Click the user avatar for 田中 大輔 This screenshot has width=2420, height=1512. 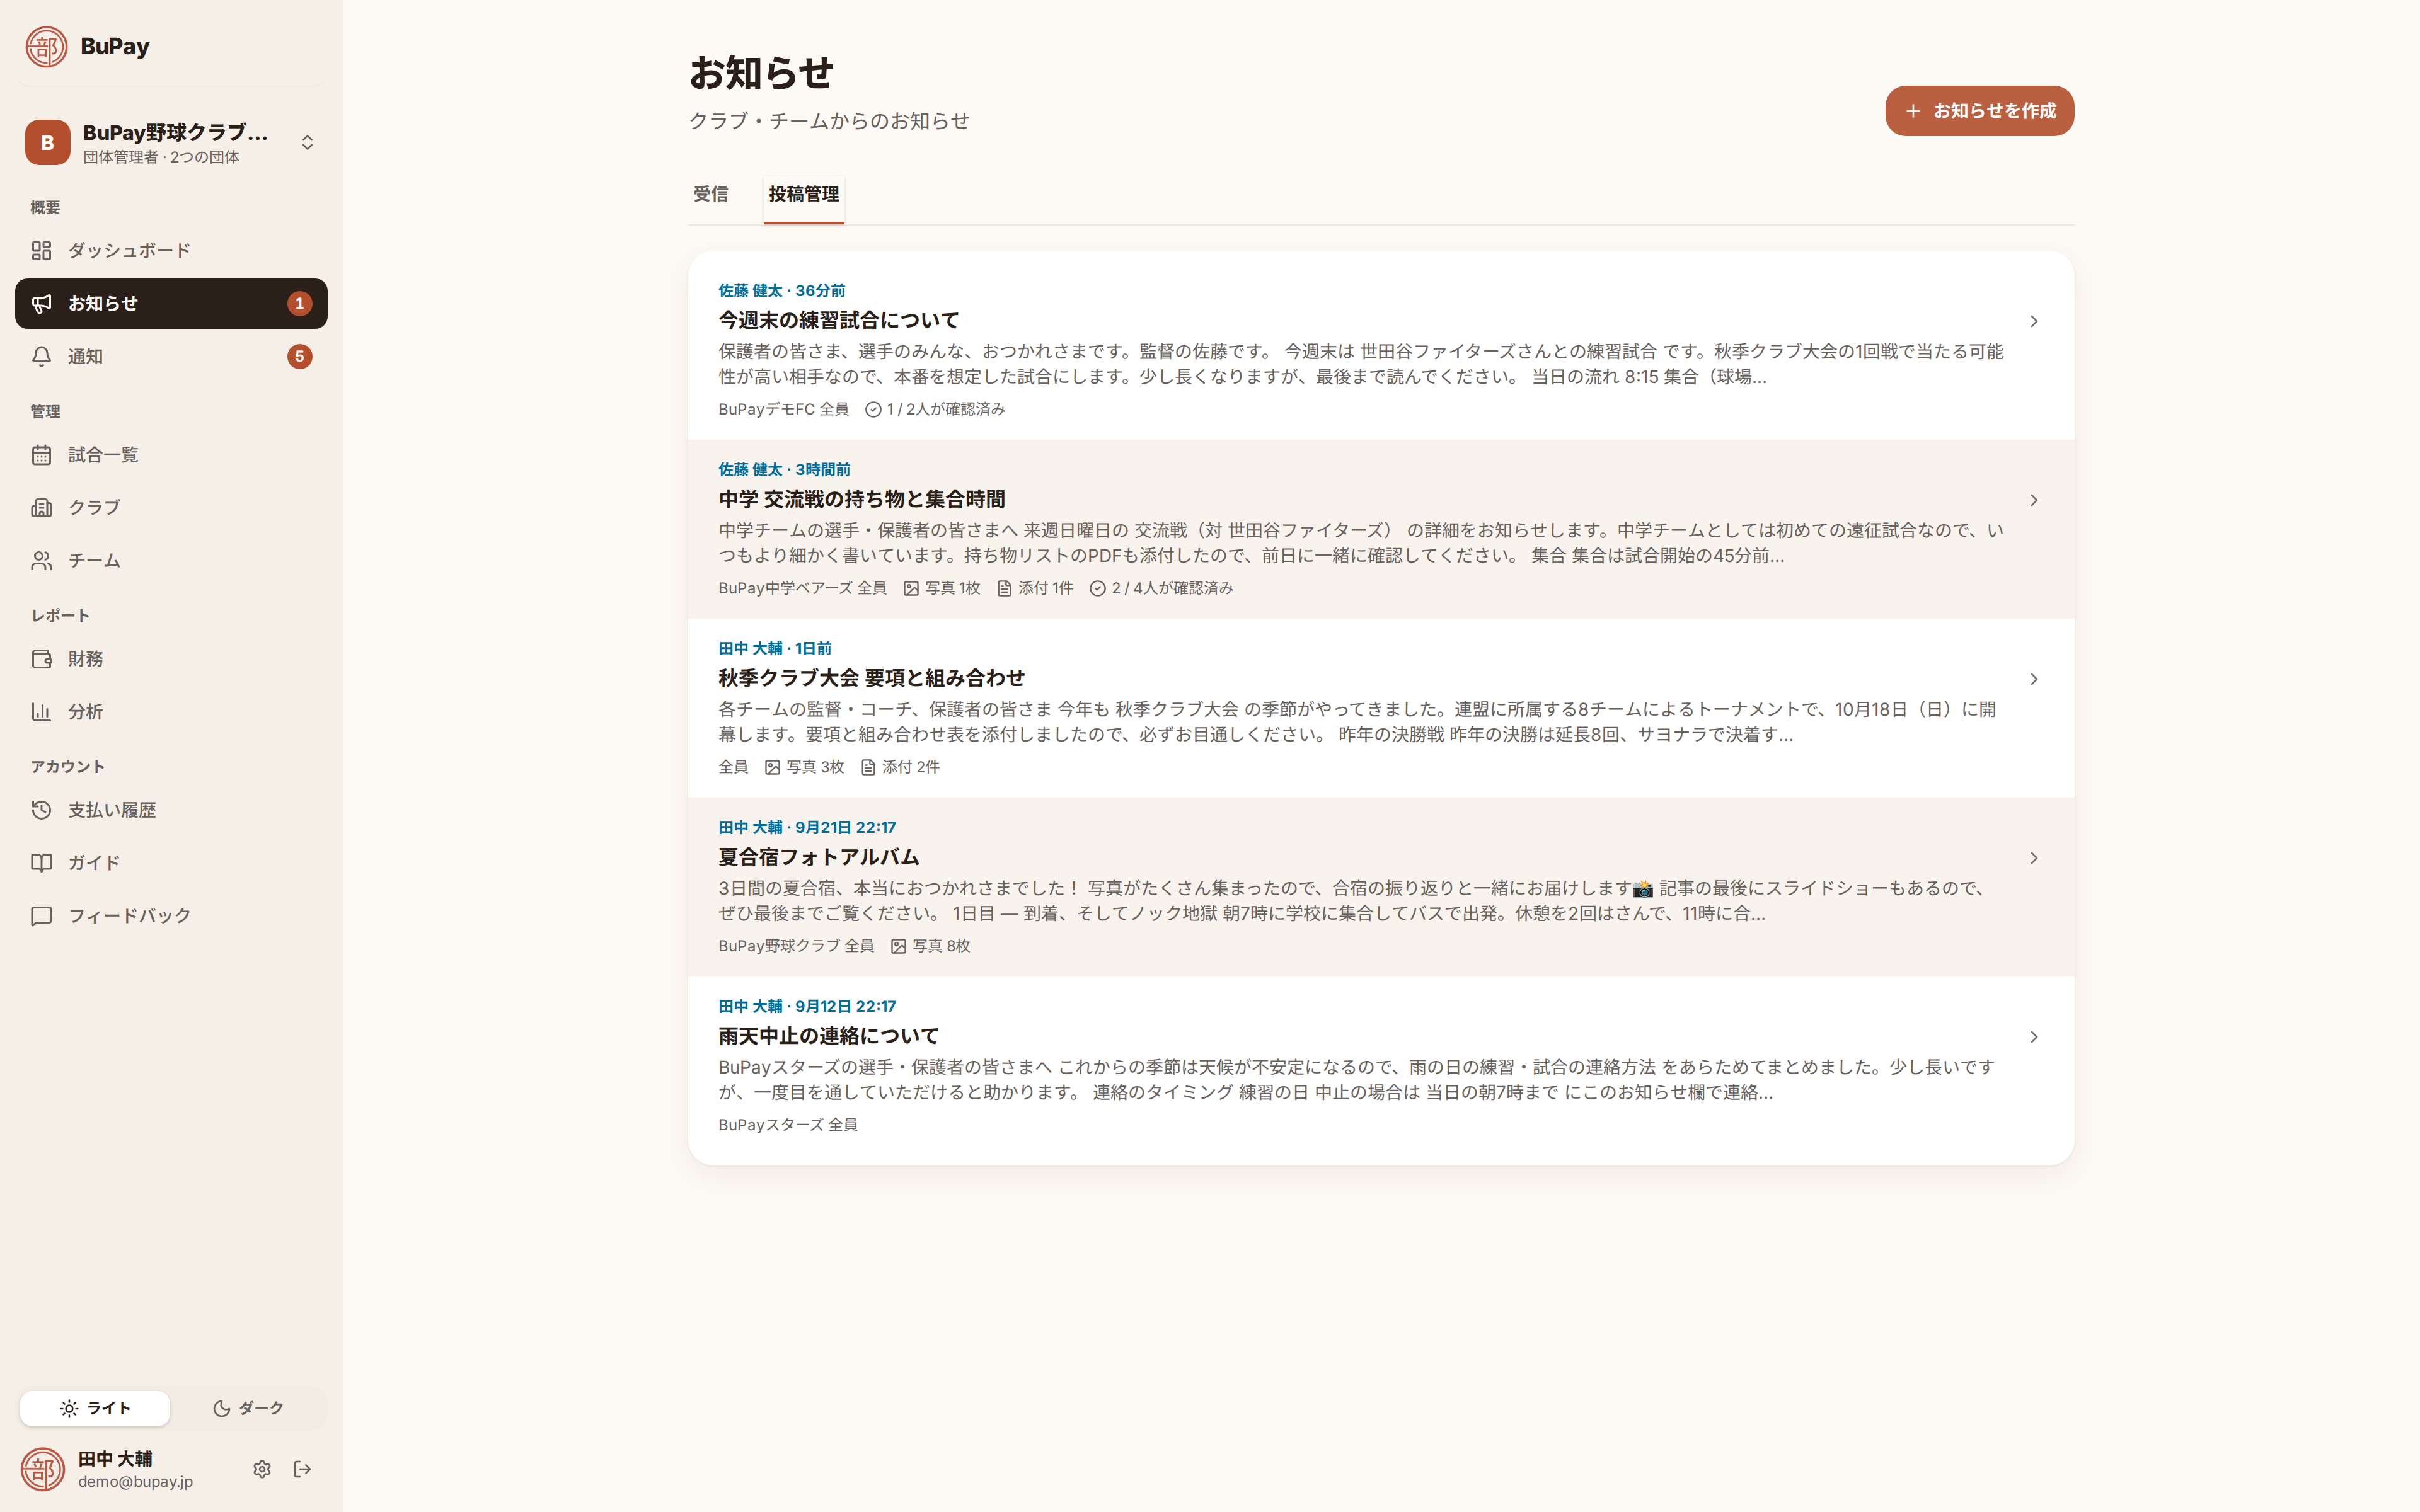pos(43,1469)
